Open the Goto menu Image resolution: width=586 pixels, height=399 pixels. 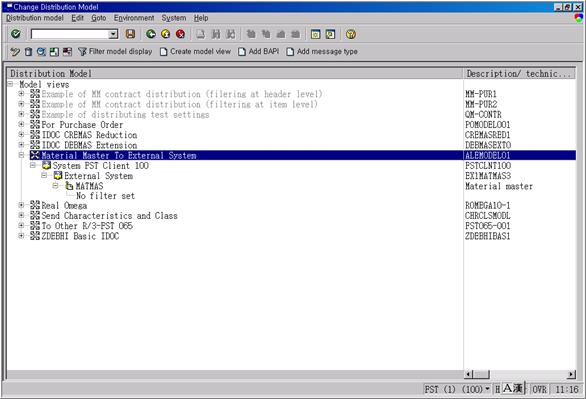coord(99,18)
